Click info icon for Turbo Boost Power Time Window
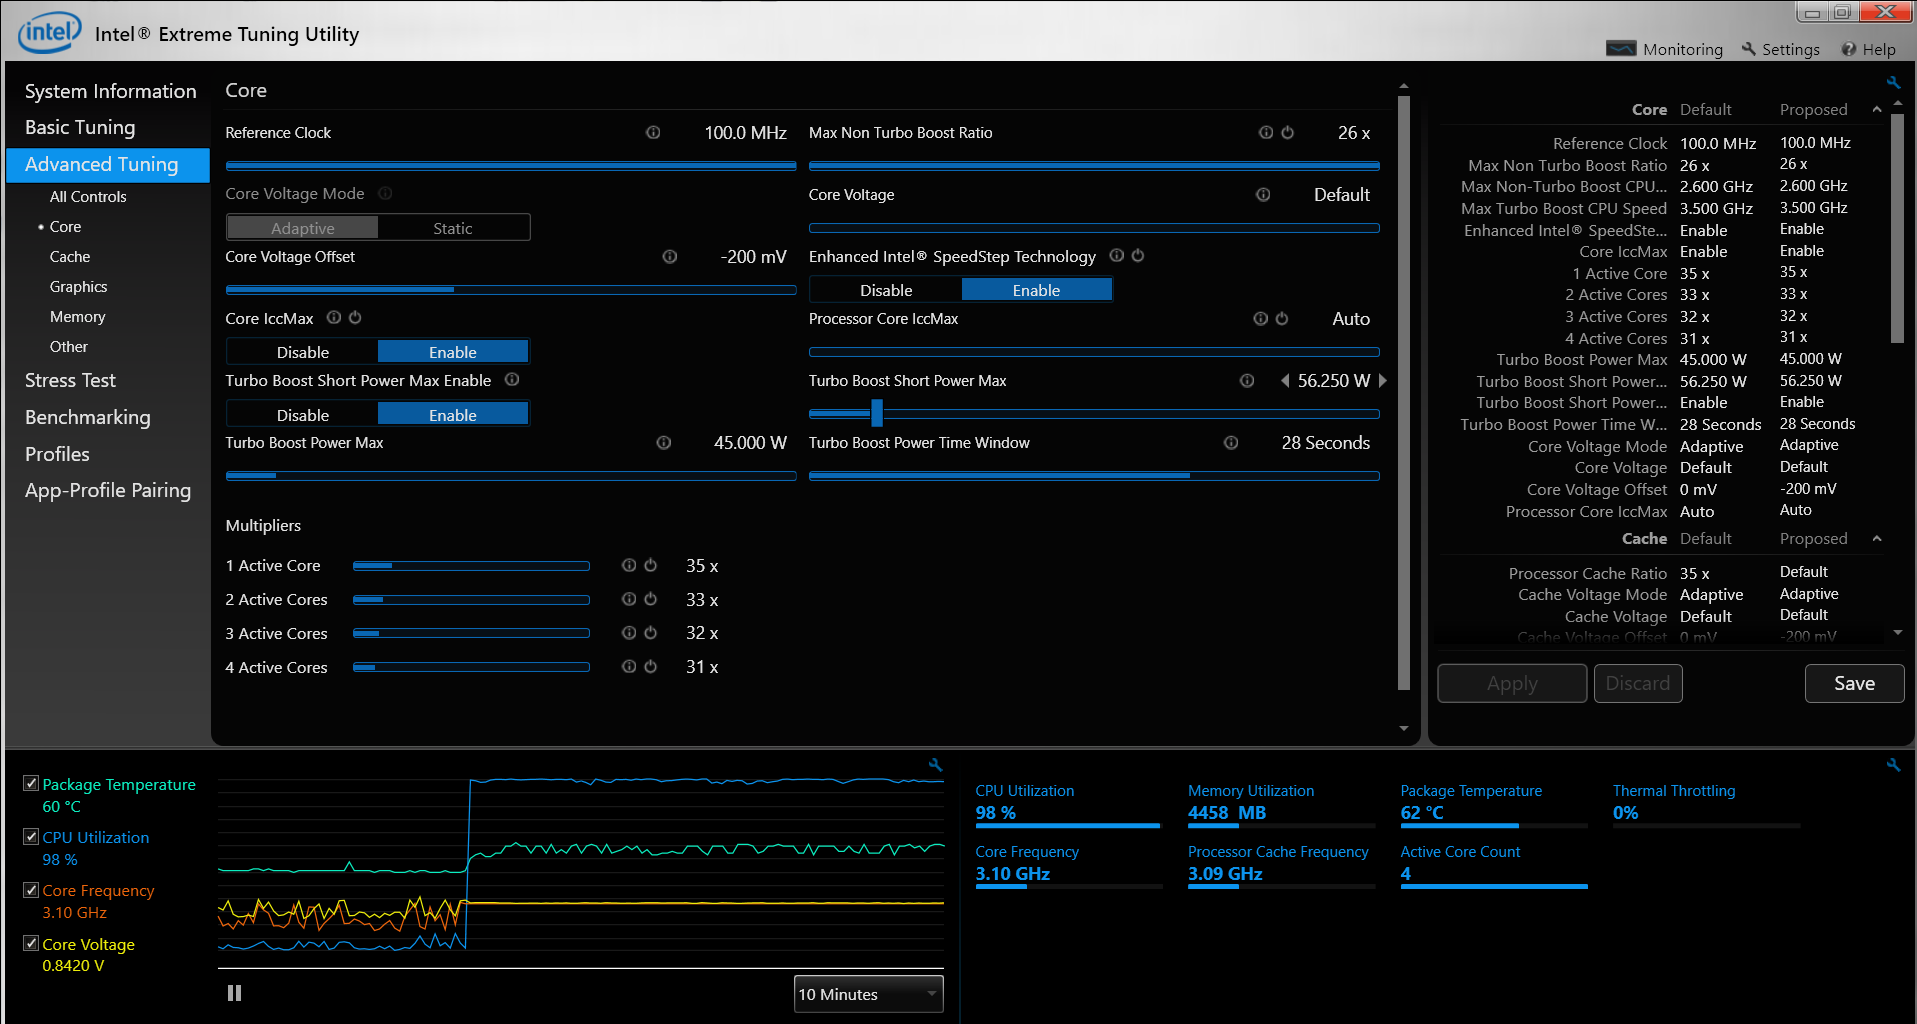1917x1024 pixels. coord(1231,442)
